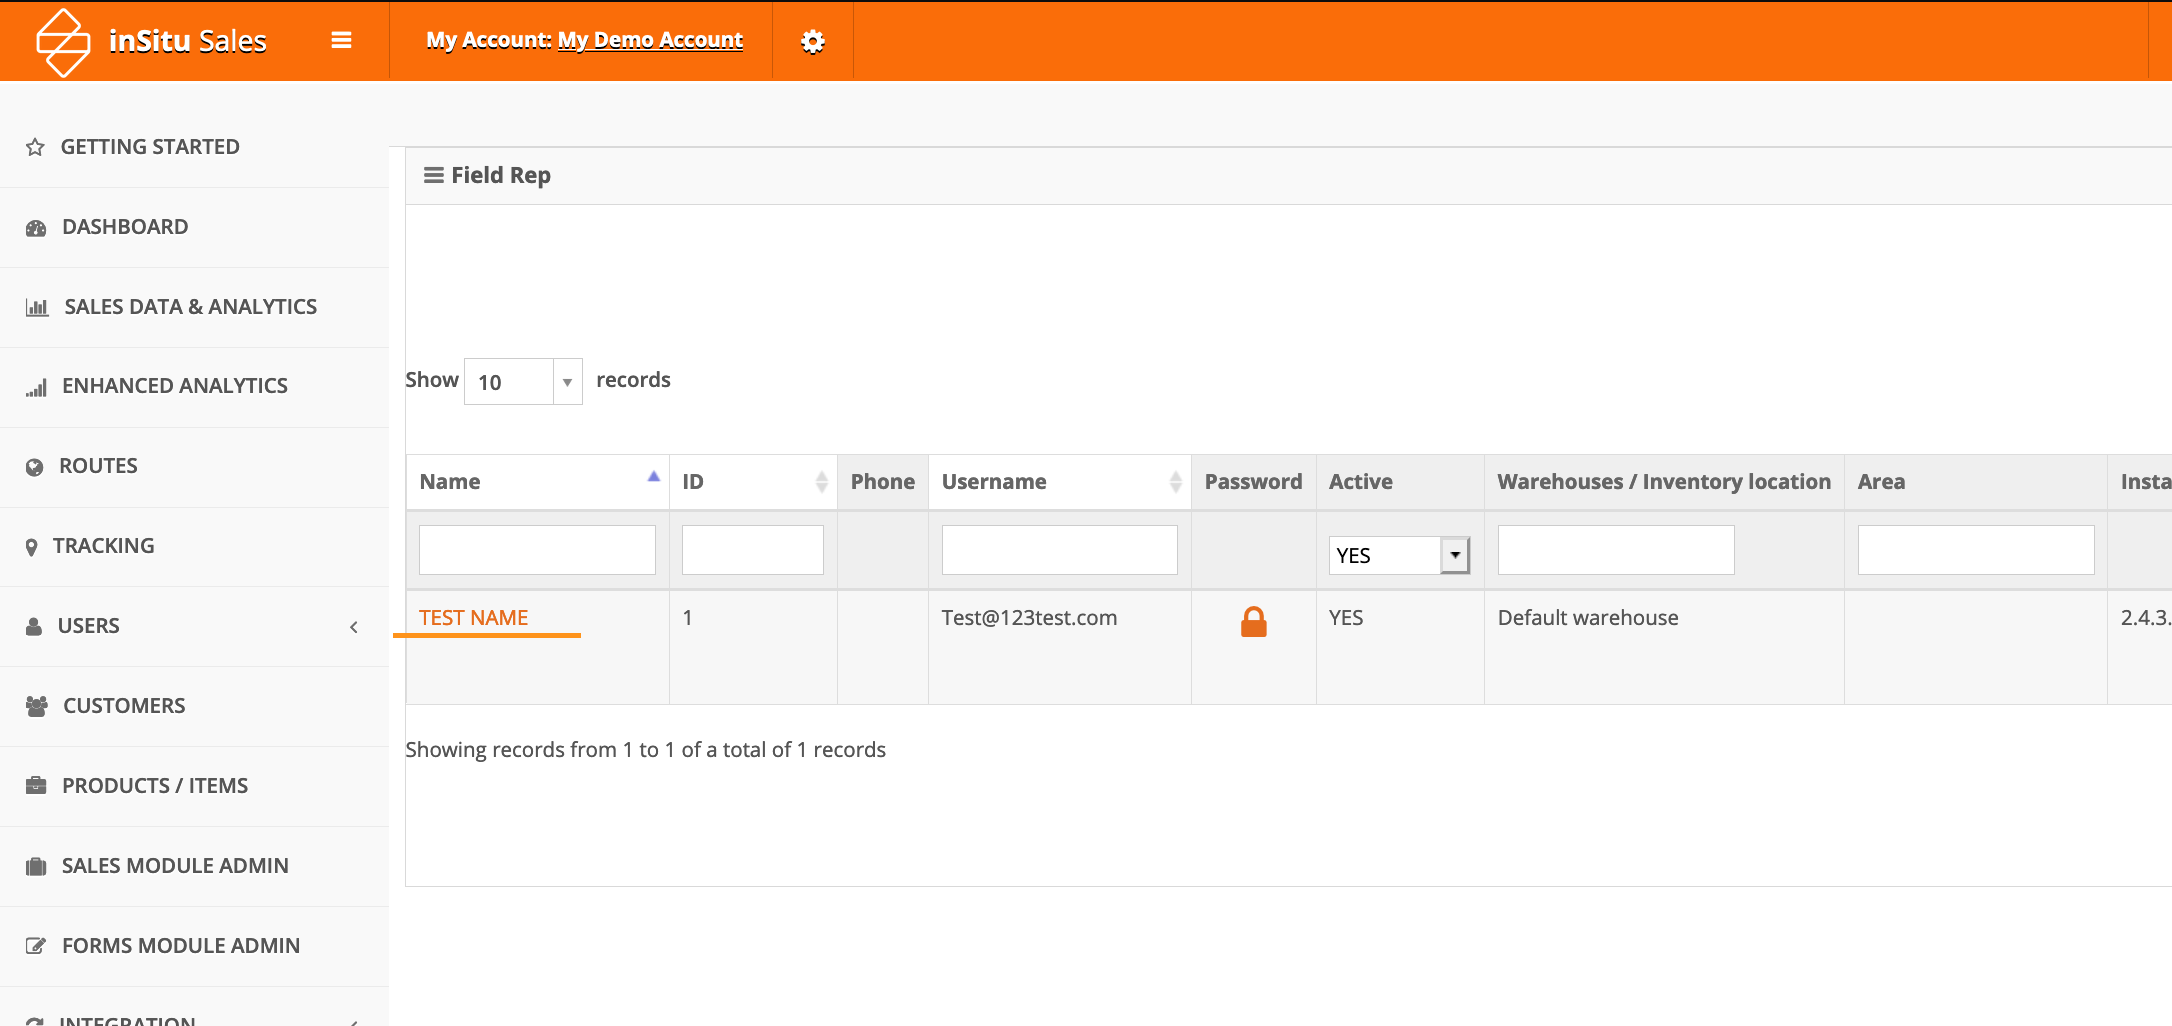Open the Show records count dropdown
The image size is (2172, 1026).
(523, 382)
